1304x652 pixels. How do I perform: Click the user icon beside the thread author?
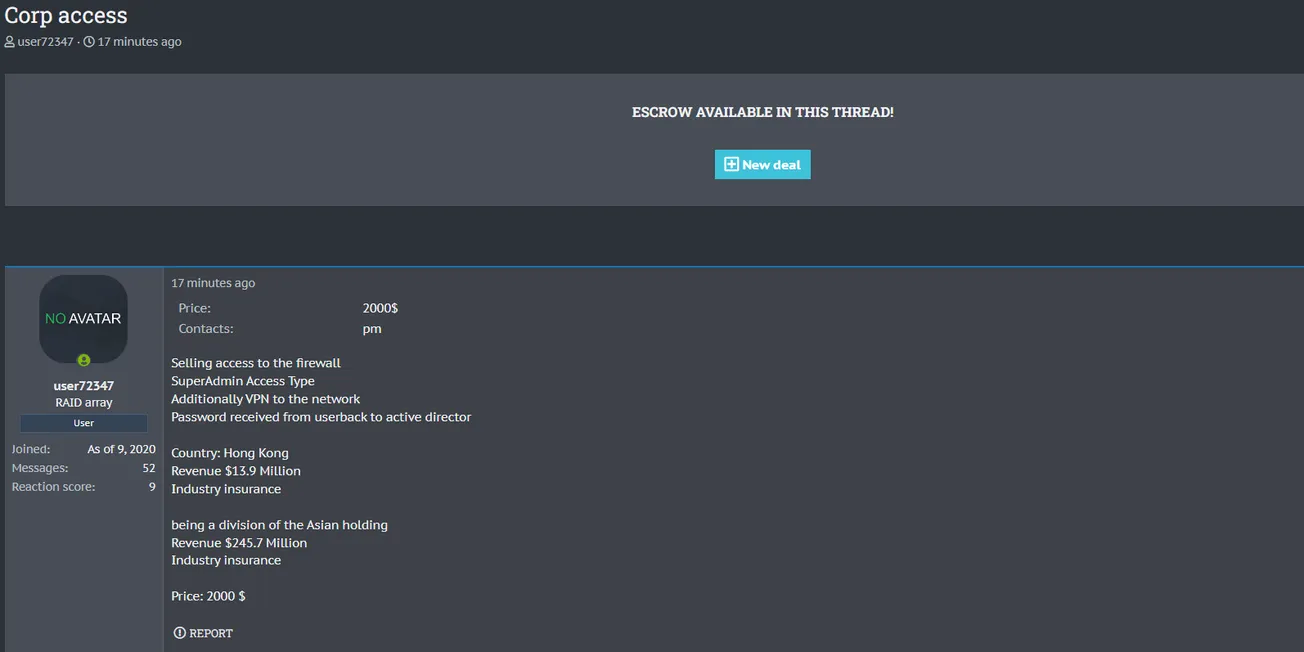10,42
